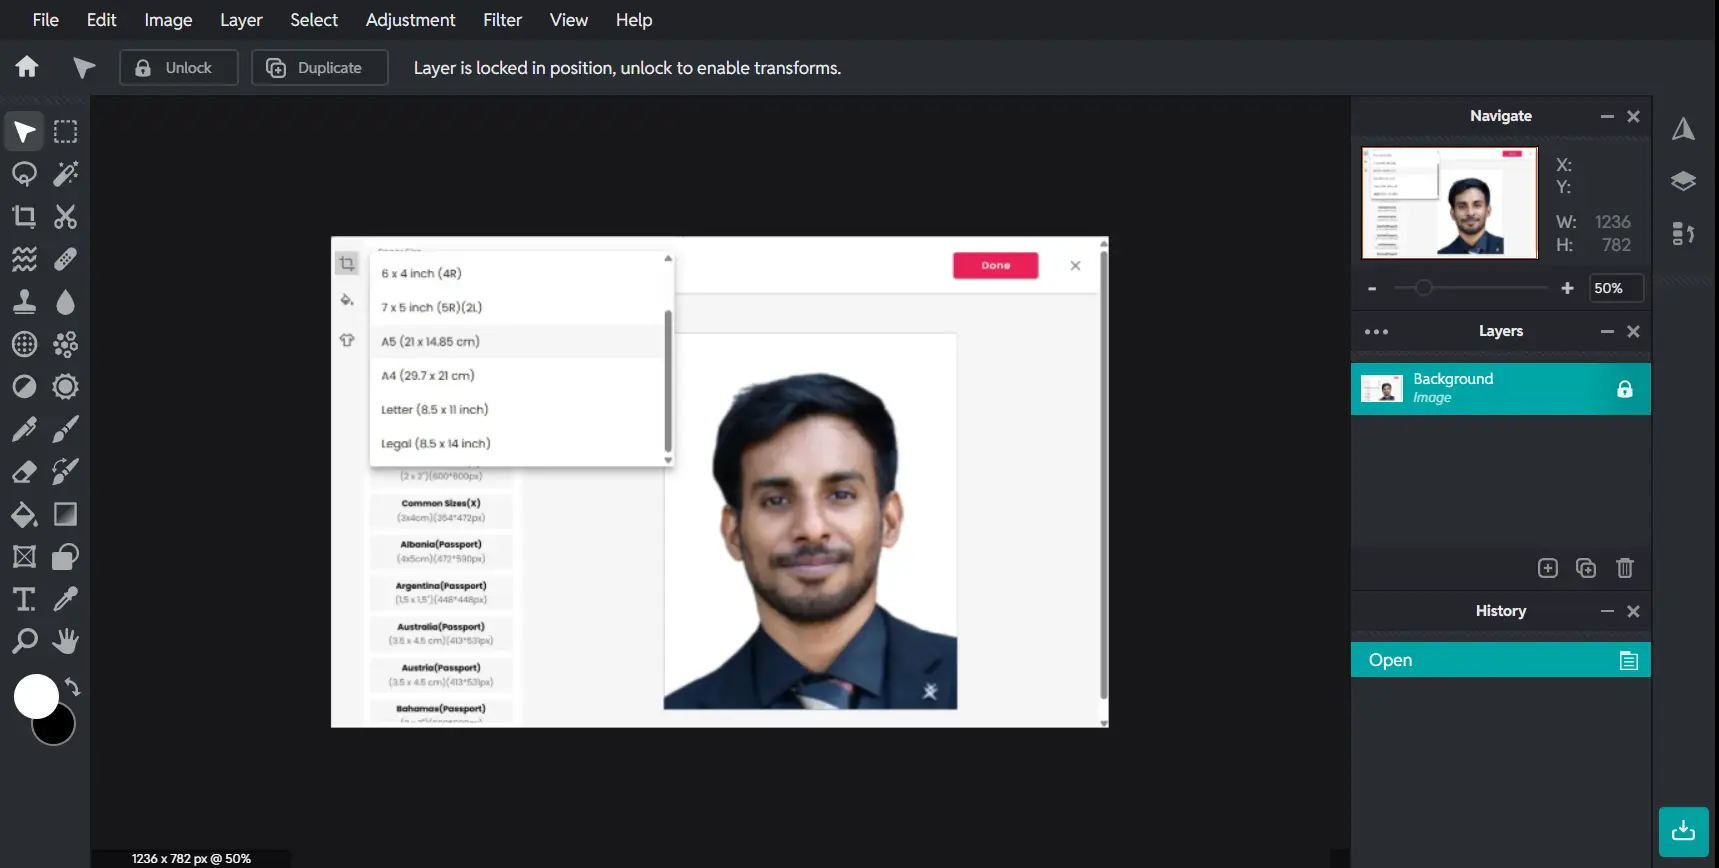Close the History panel

point(1633,611)
